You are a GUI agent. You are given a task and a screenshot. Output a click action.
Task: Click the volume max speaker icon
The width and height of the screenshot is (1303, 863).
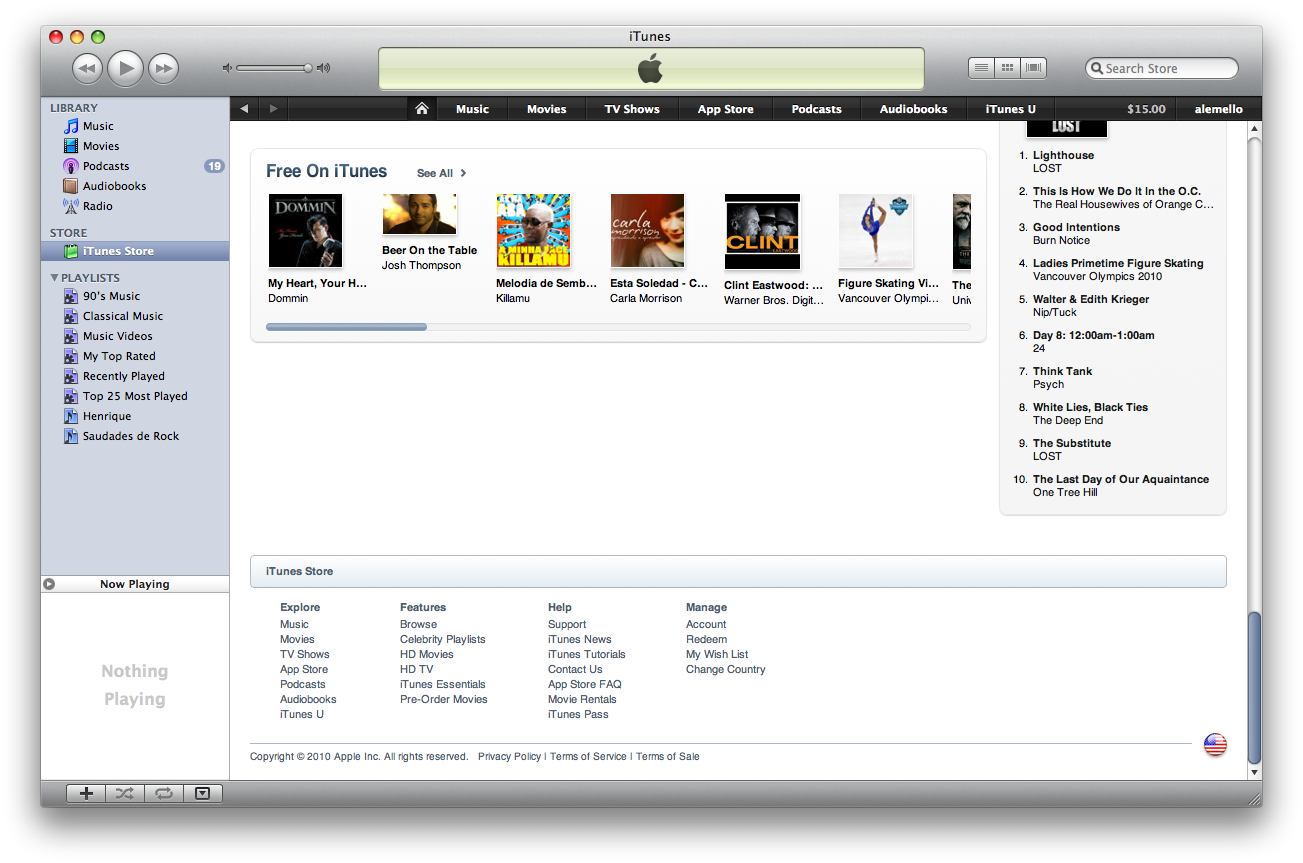click(323, 68)
